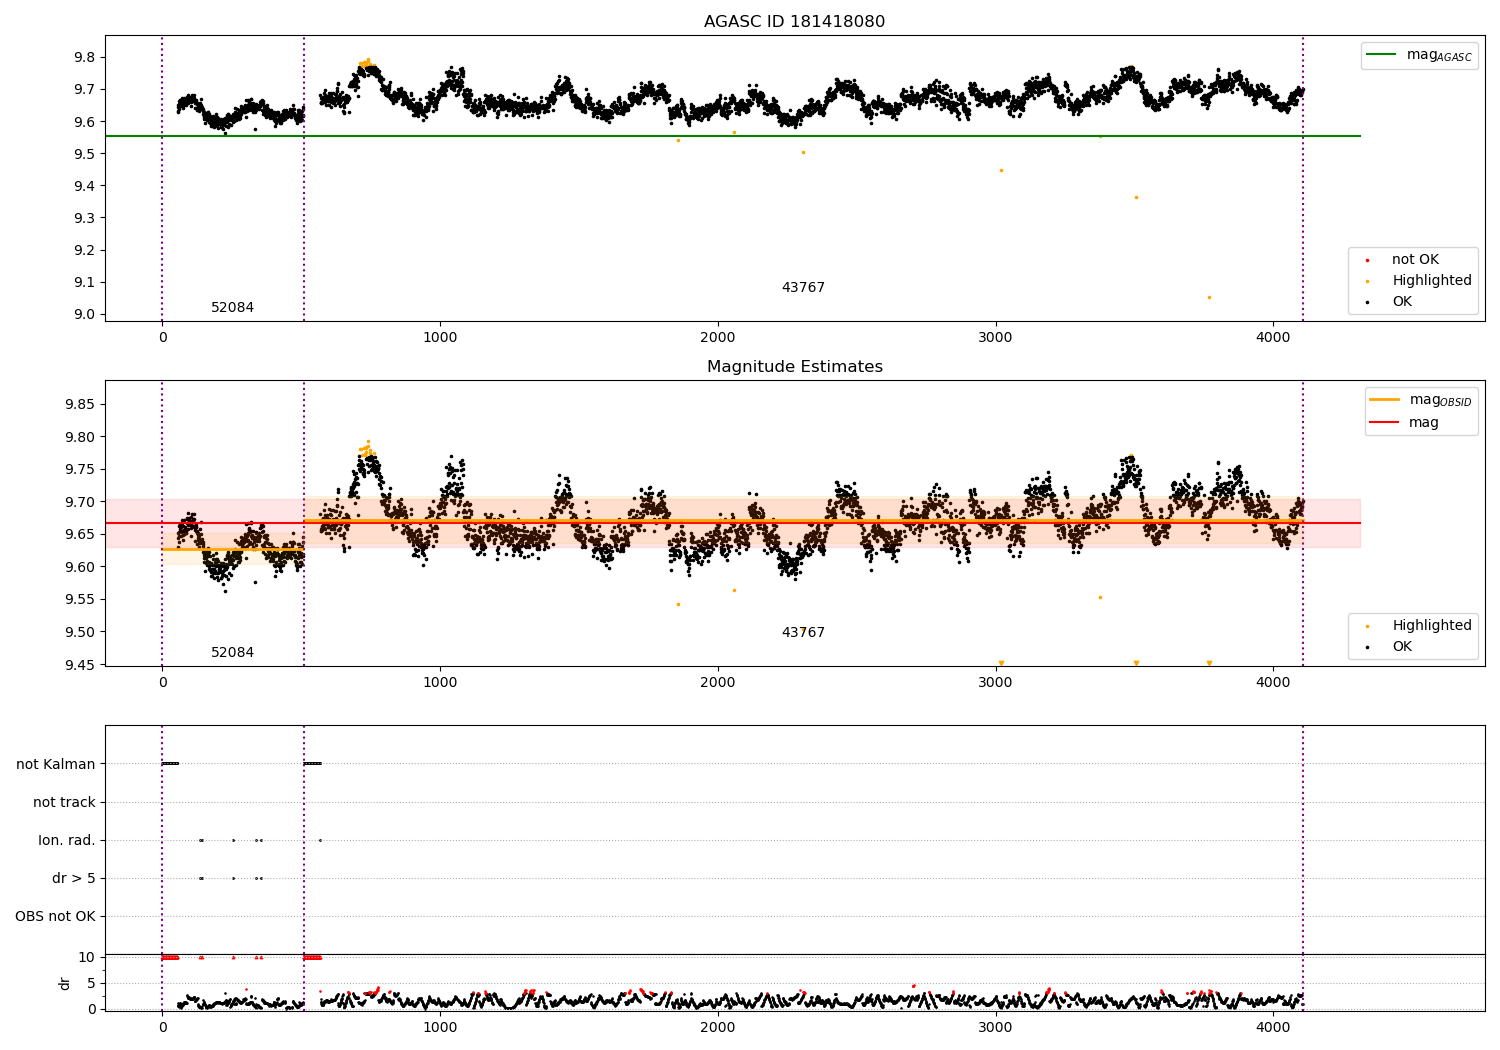This screenshot has height=1050, width=1500.
Task: Click the 10 tick on the dr axis
Action: 87,958
